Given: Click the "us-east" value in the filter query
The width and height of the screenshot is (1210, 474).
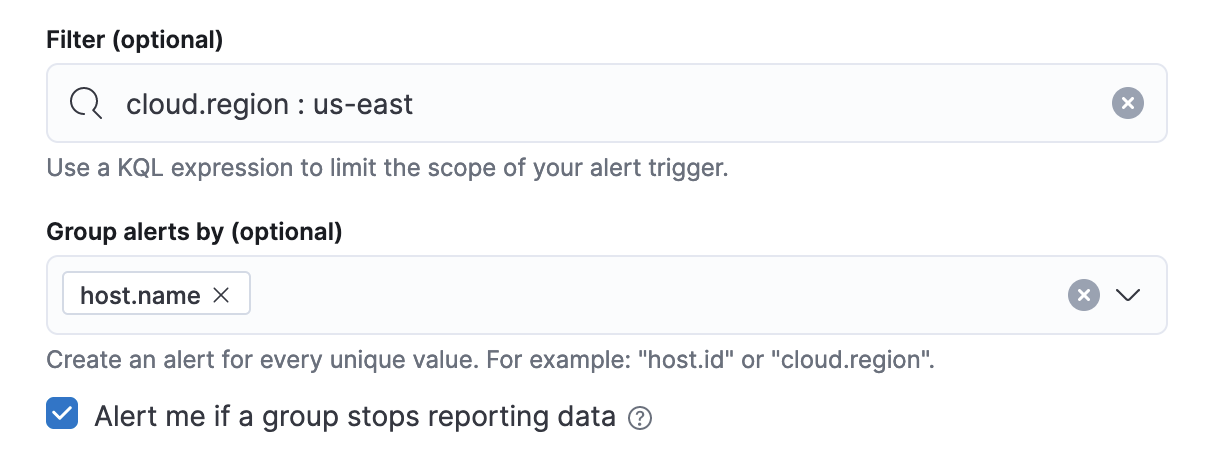Looking at the screenshot, I should 363,103.
